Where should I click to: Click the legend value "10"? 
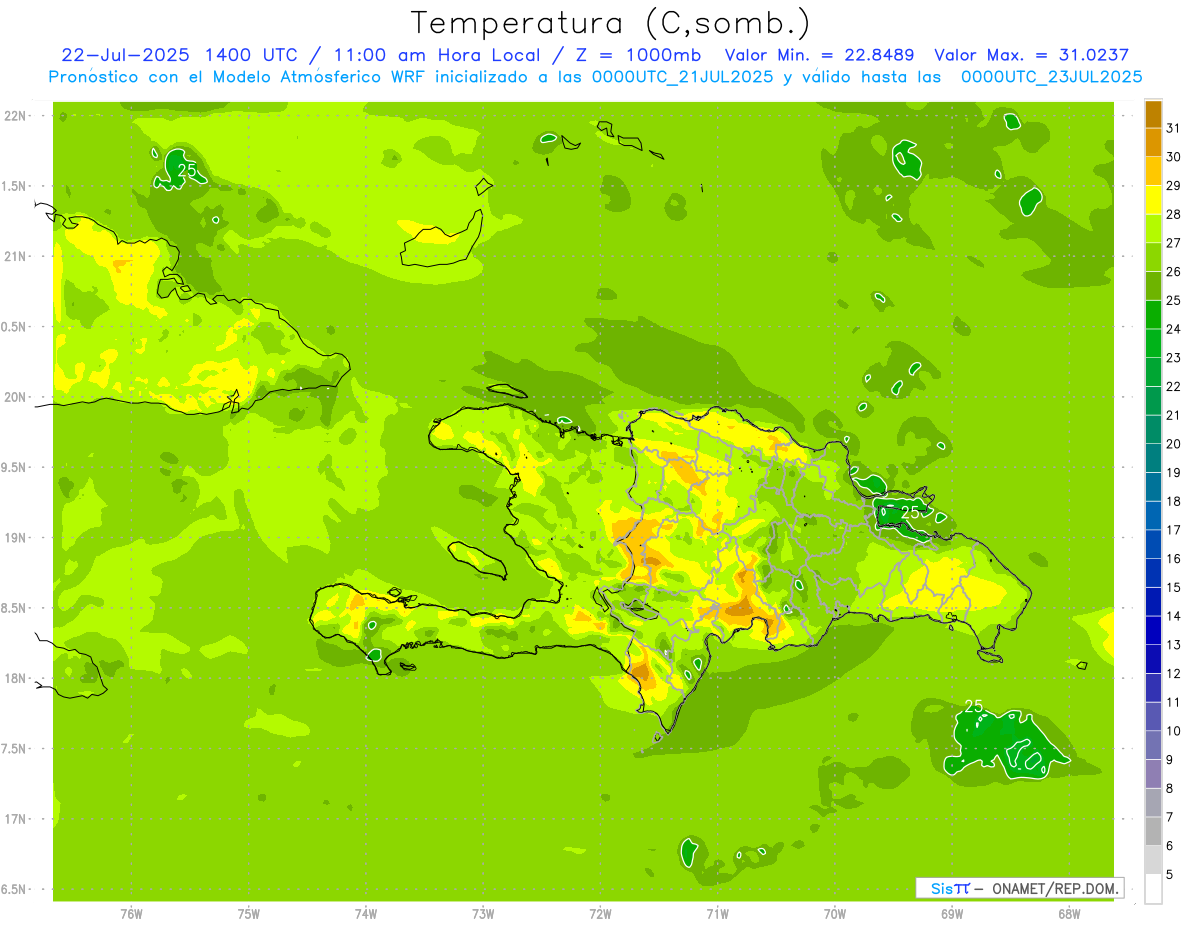click(x=1174, y=731)
